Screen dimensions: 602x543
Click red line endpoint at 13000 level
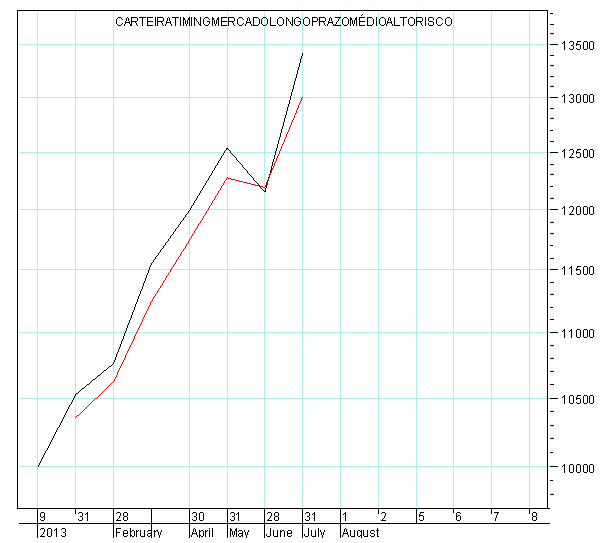(x=303, y=98)
